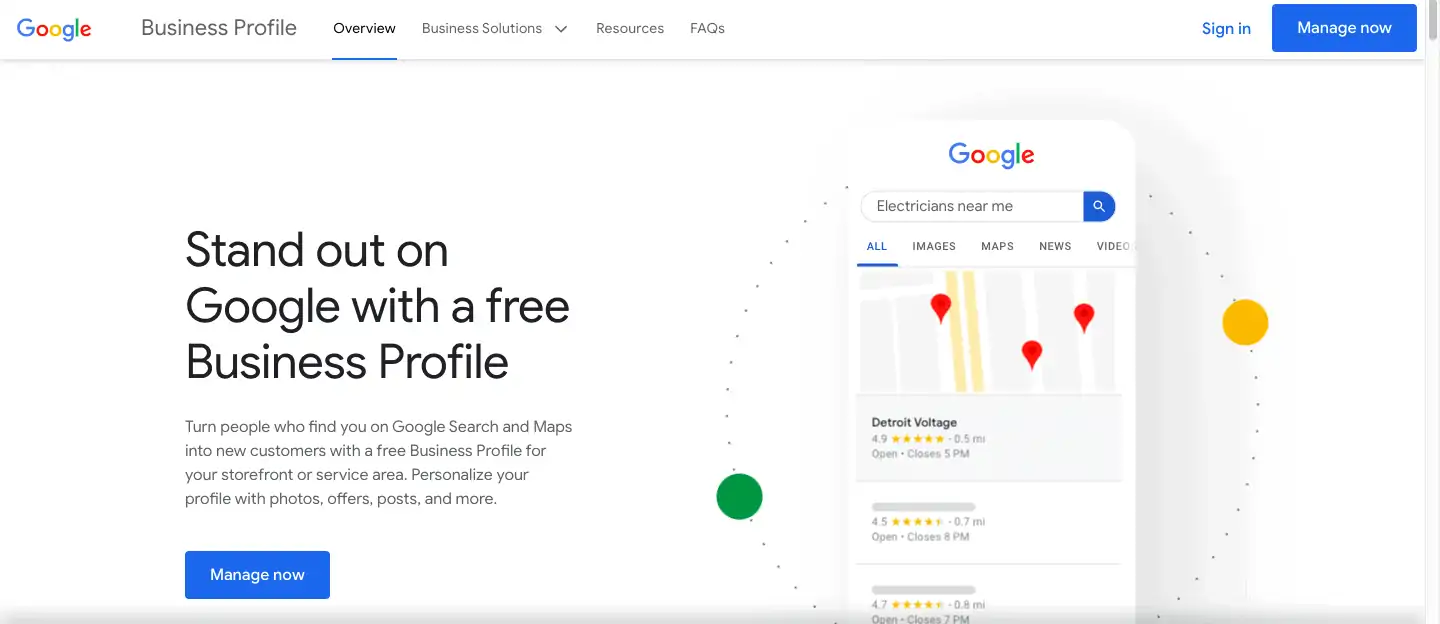Click the Sign in link
The width and height of the screenshot is (1440, 624).
pos(1226,29)
